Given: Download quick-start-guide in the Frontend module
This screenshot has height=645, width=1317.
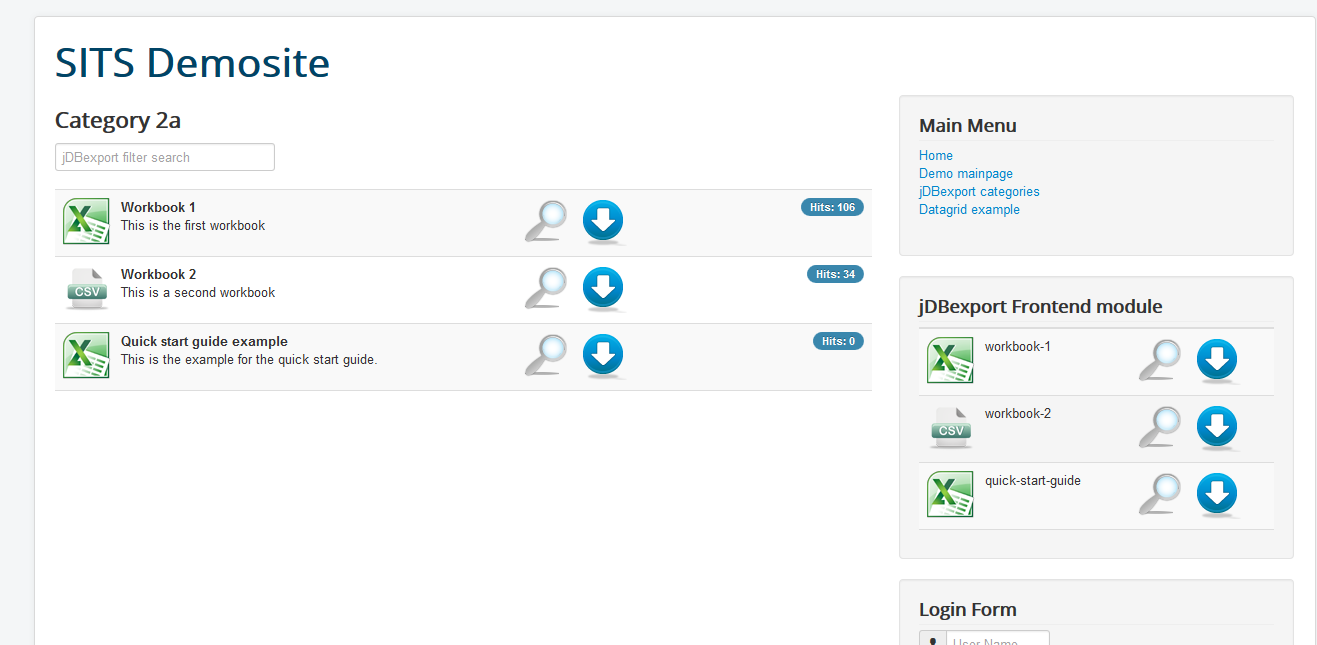Looking at the screenshot, I should pos(1217,494).
